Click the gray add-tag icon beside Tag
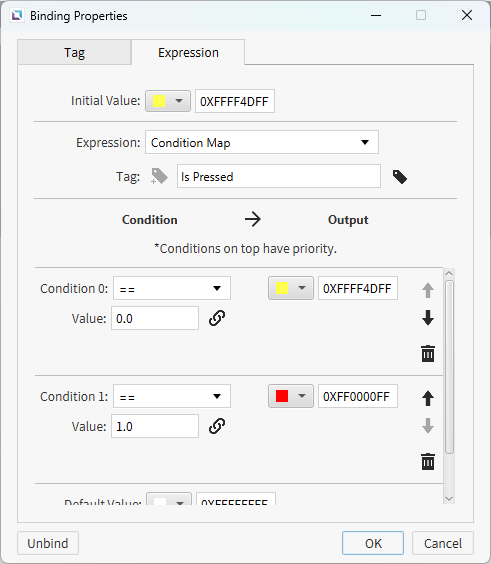491x564 pixels. 159,176
